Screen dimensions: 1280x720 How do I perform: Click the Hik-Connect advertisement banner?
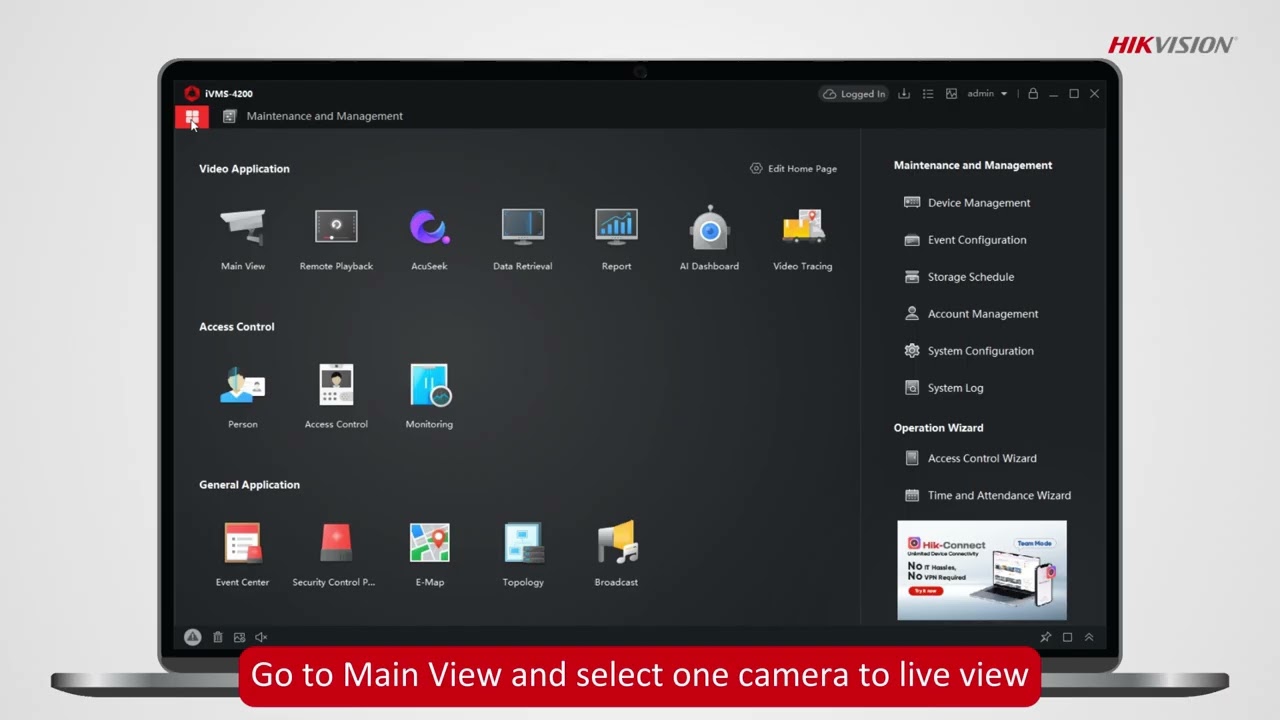(982, 570)
